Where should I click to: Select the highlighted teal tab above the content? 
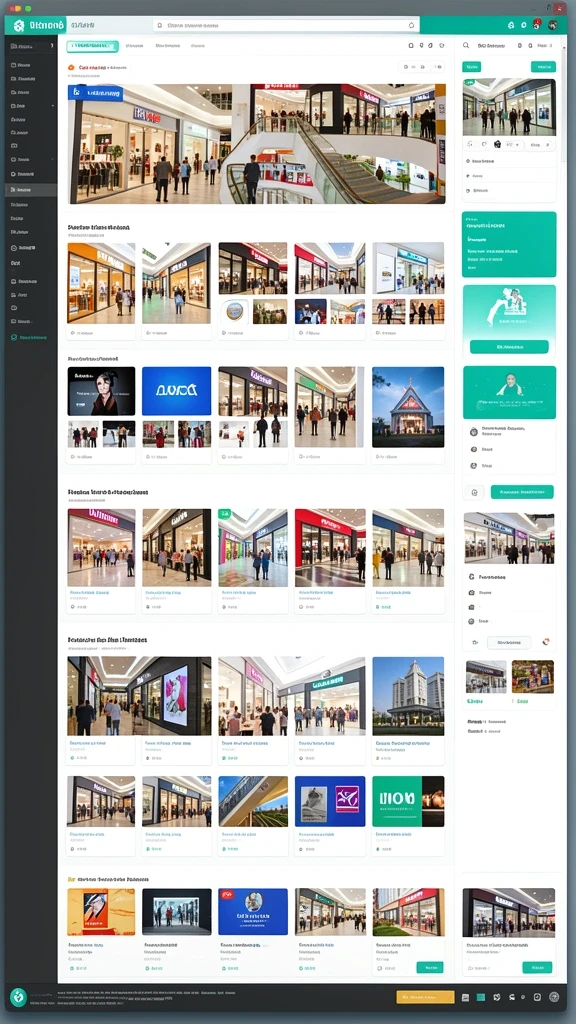tap(93, 46)
